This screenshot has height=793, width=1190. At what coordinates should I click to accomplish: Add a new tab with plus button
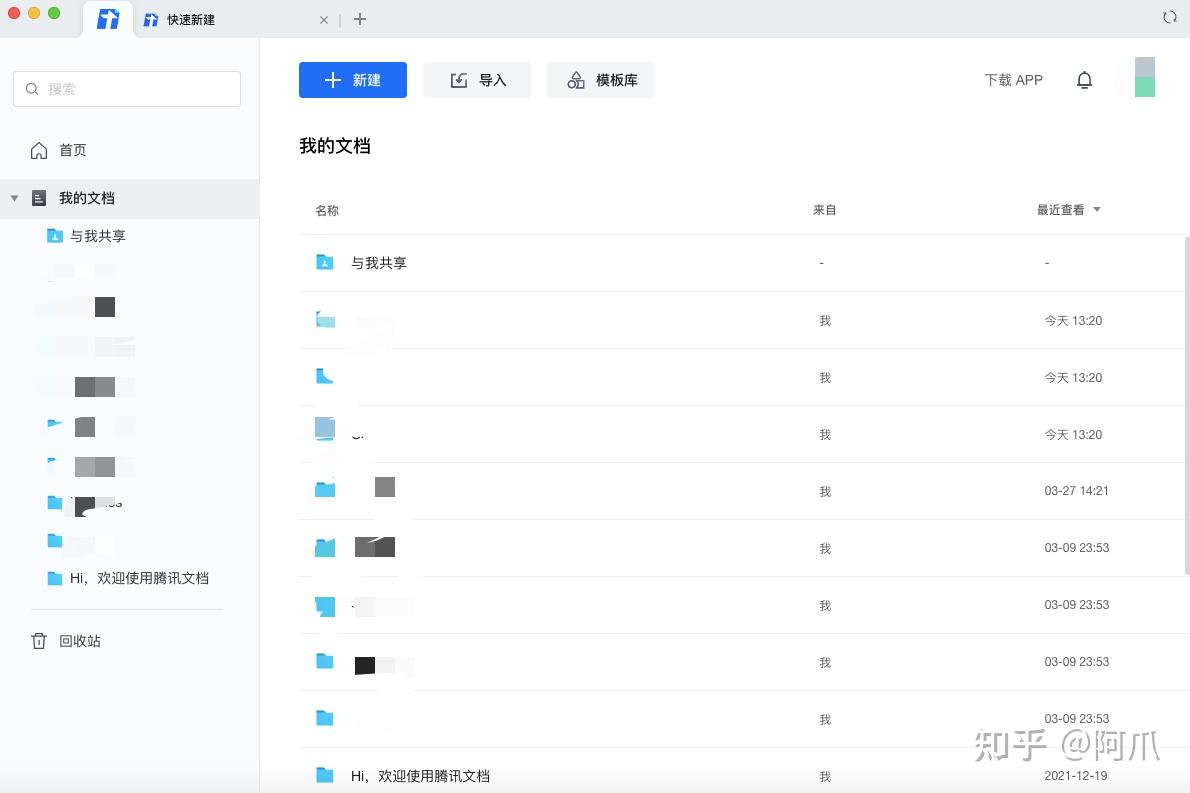(x=360, y=19)
